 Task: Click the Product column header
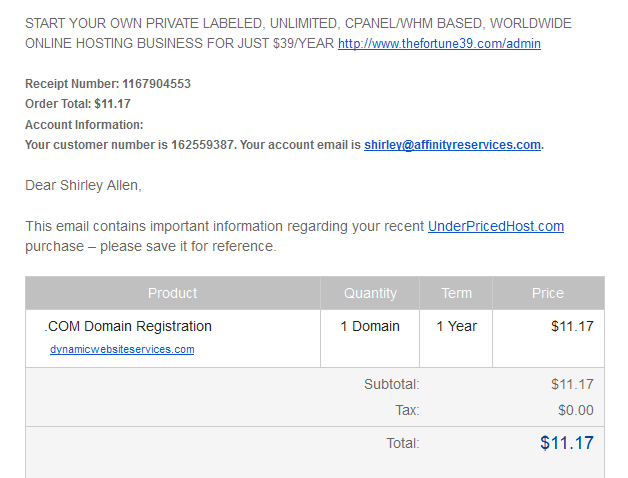point(173,293)
